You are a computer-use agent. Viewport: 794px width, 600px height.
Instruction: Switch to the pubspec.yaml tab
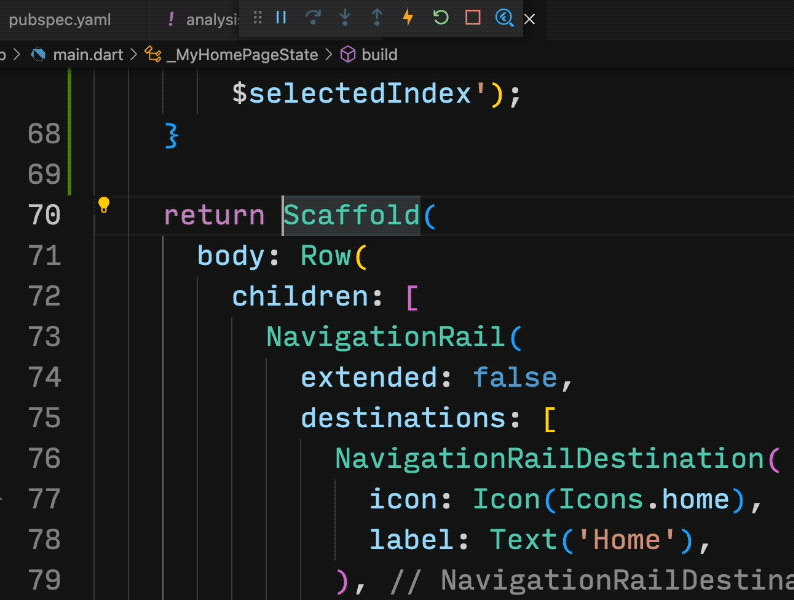(x=60, y=19)
